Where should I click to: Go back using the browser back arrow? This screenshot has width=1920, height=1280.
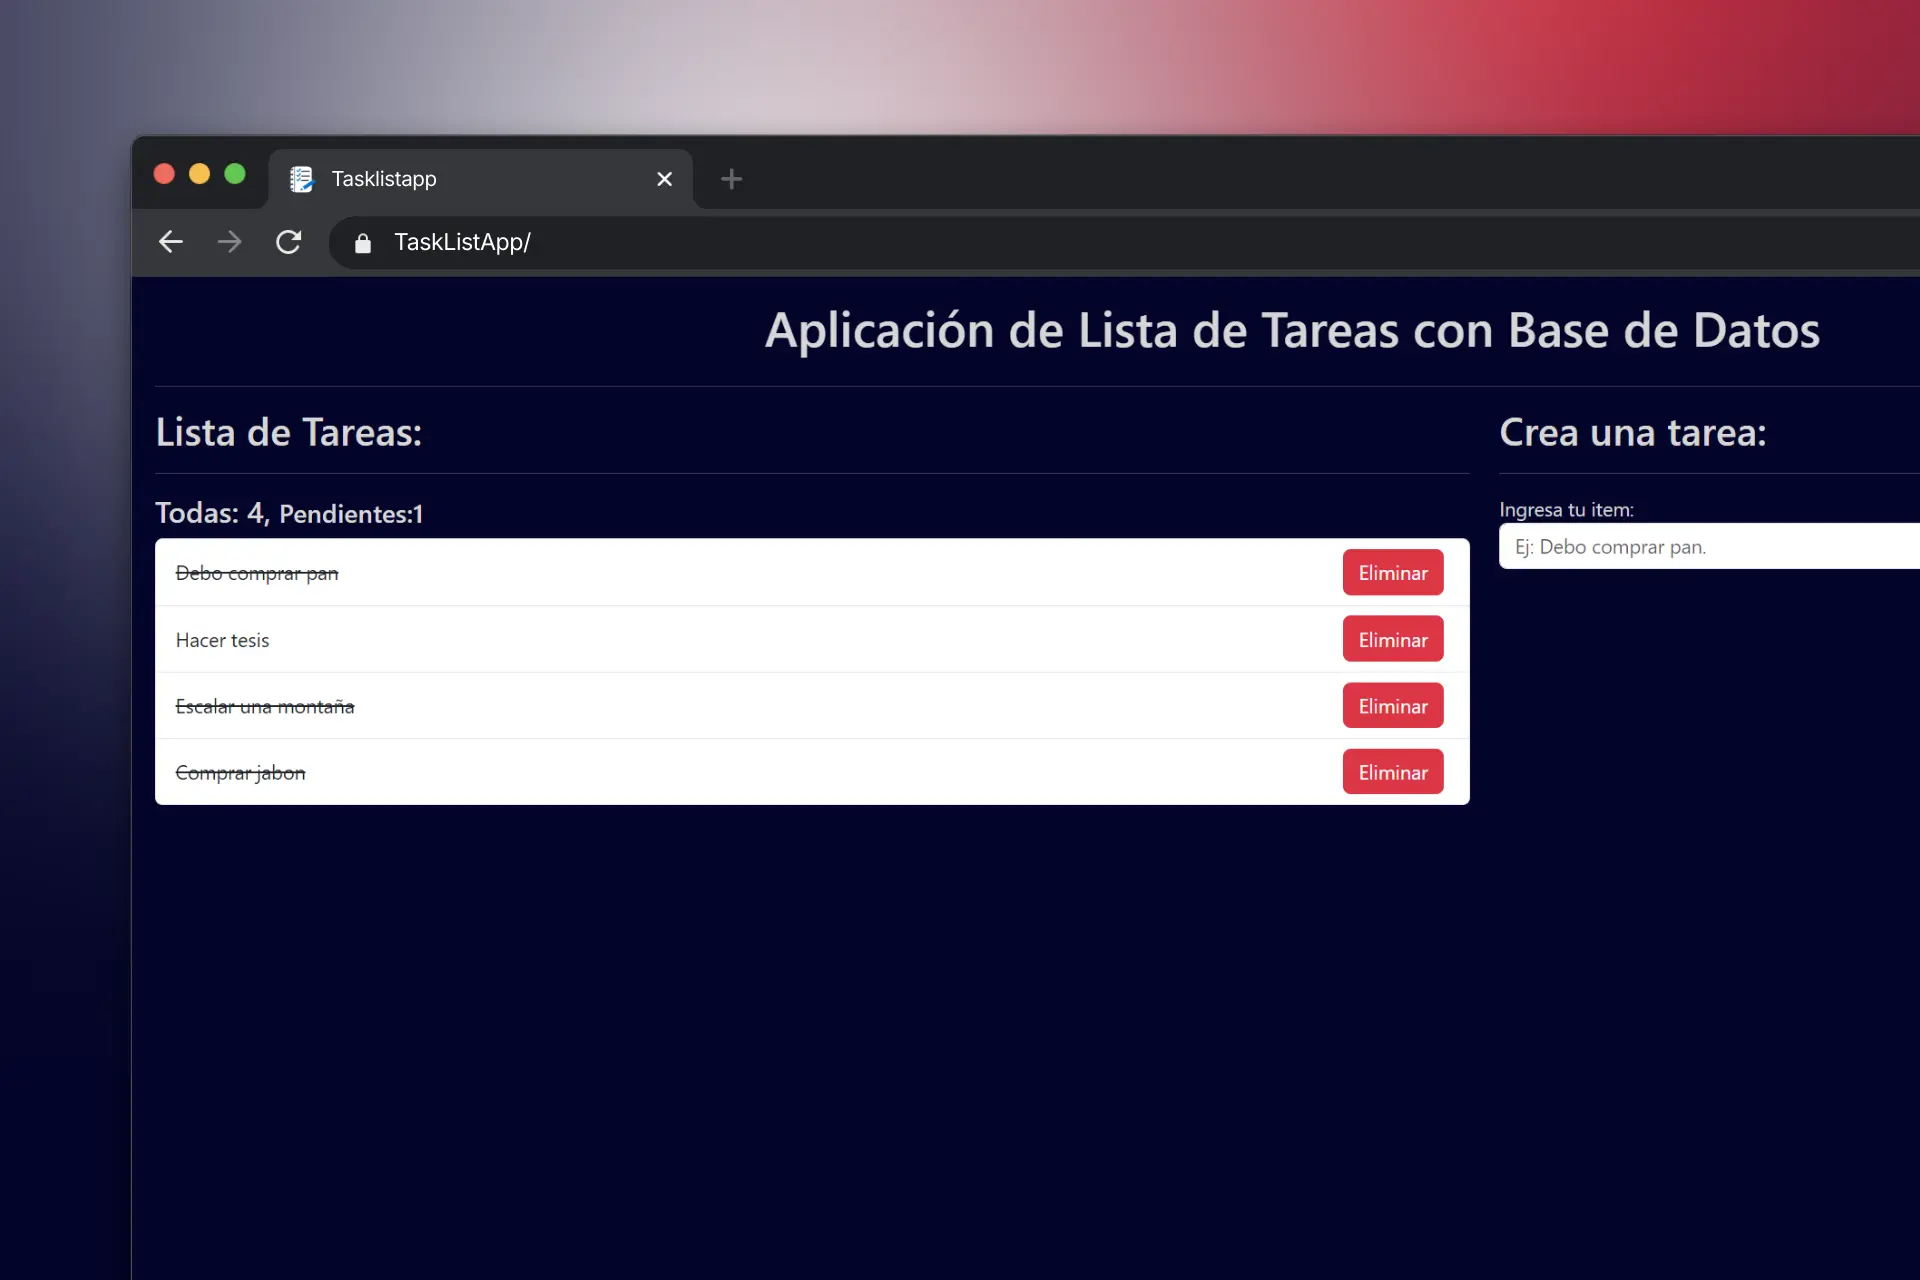171,242
